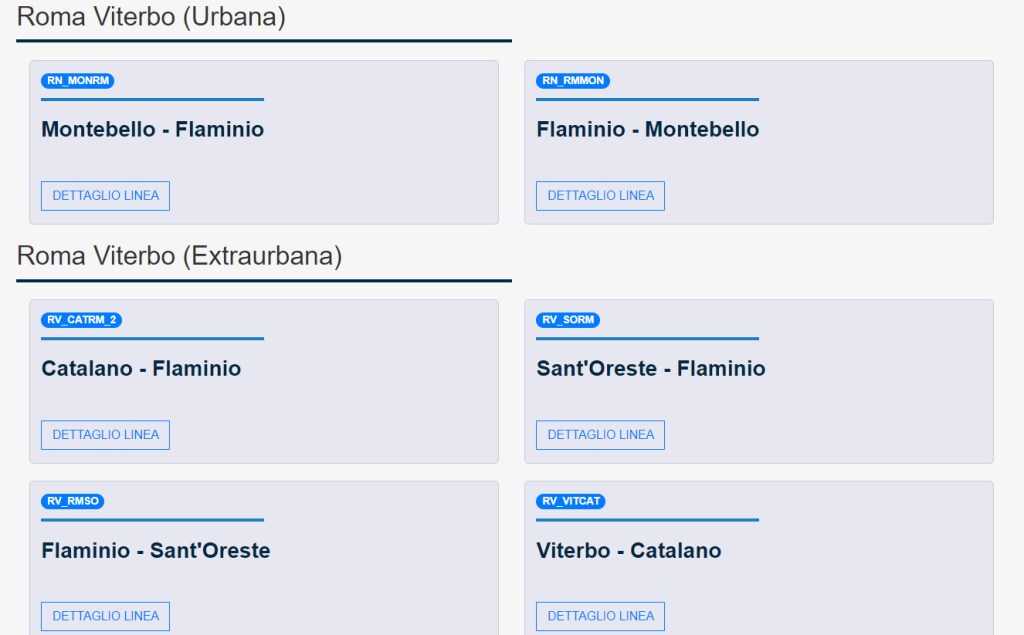Viewport: 1024px width, 635px height.
Task: Open DETTAGLIO LINEA for Catalano - Flaminio
Action: click(105, 435)
